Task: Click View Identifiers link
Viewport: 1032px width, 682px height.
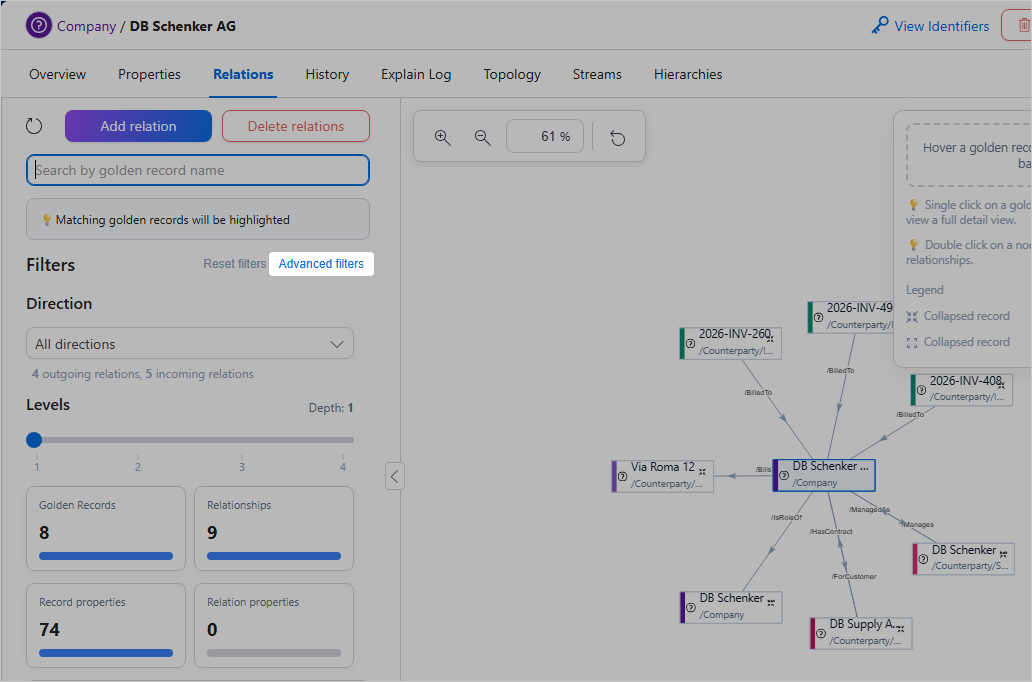Action: click(942, 26)
